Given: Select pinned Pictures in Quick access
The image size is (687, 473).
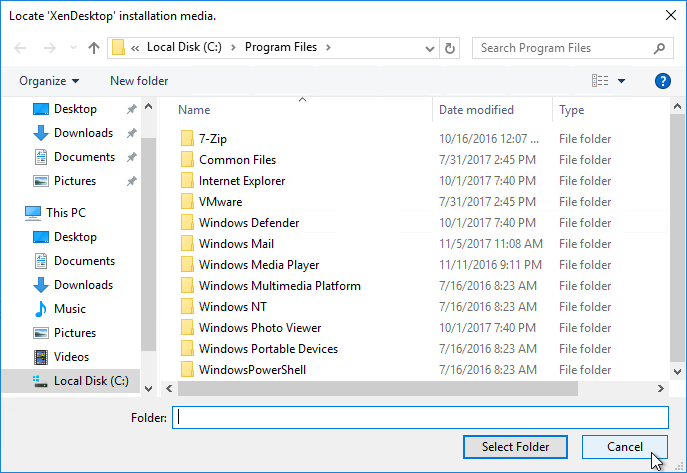Looking at the screenshot, I should [74, 181].
